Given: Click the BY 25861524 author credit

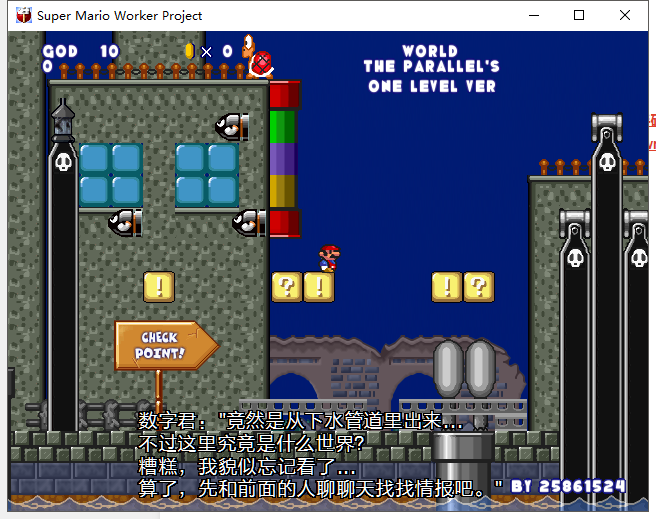Looking at the screenshot, I should 569,486.
